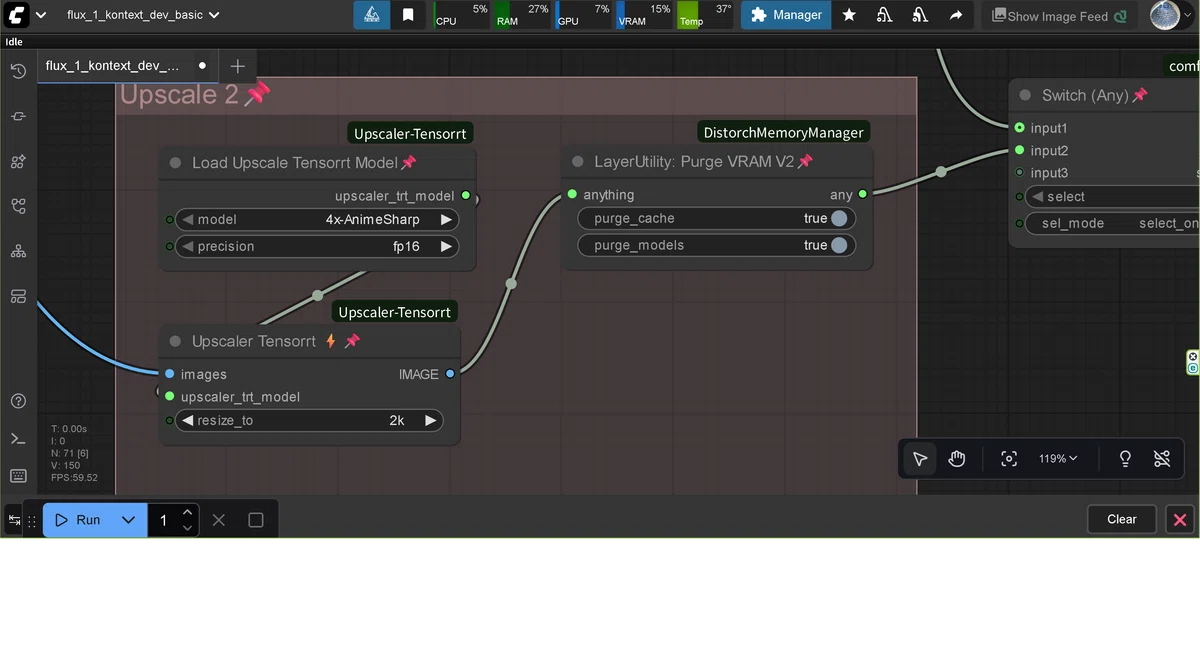Open the ComfyUI logo main menu
1200x650 pixels.
[x=17, y=15]
